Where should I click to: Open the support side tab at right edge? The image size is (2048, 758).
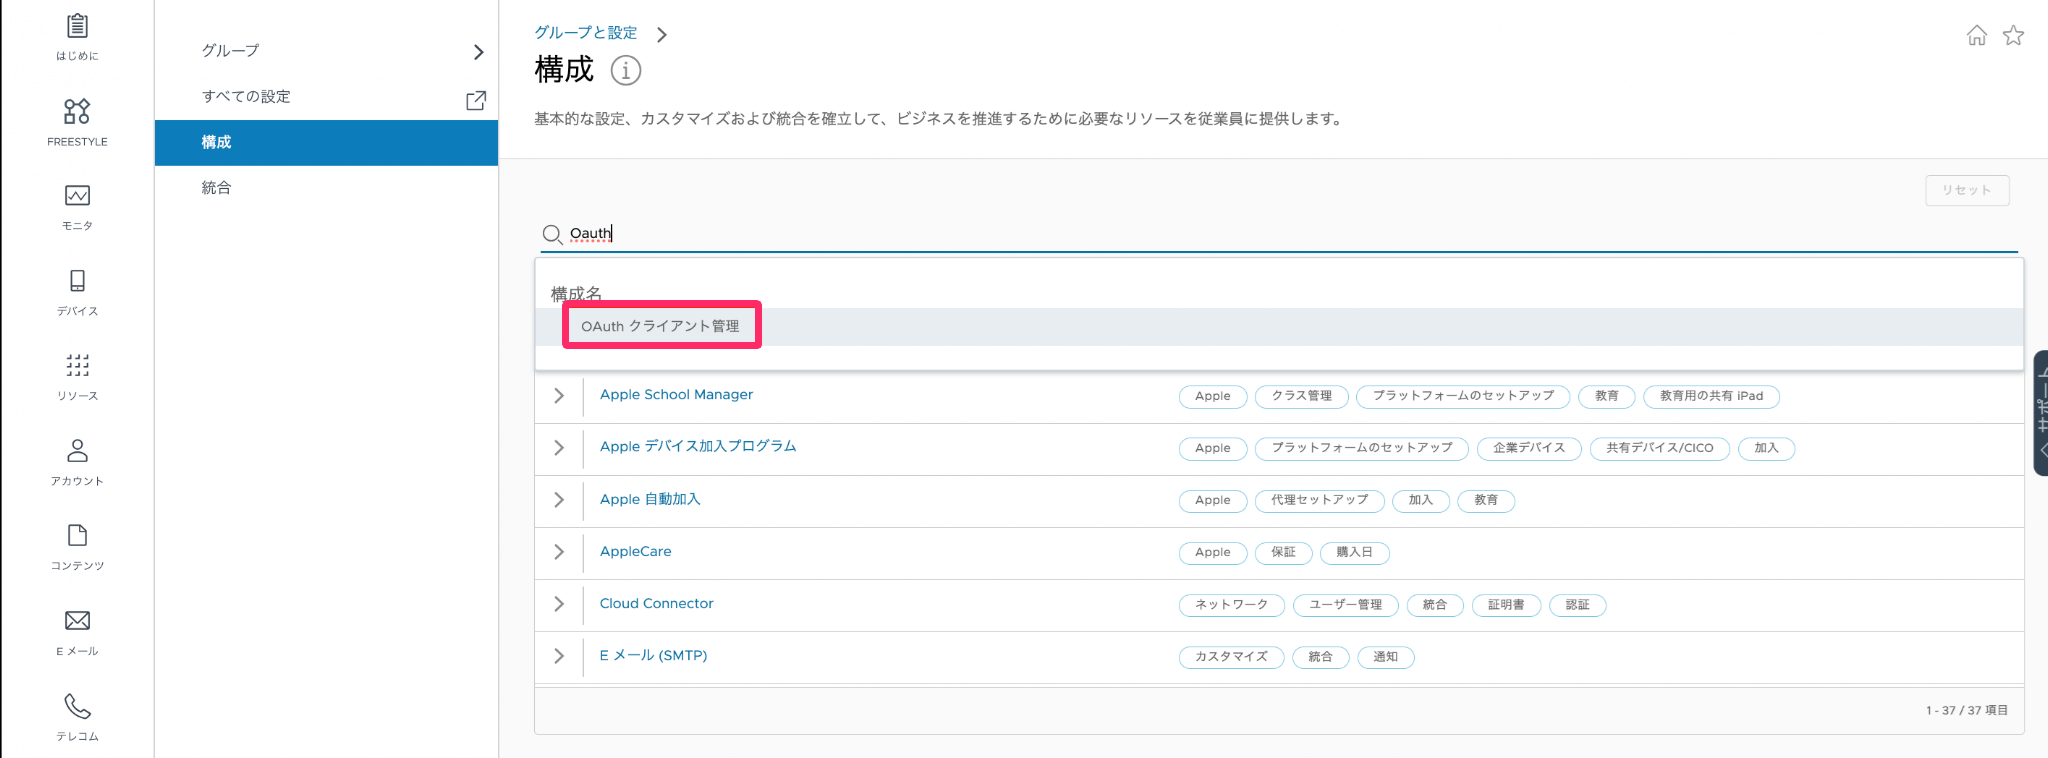(x=2041, y=412)
